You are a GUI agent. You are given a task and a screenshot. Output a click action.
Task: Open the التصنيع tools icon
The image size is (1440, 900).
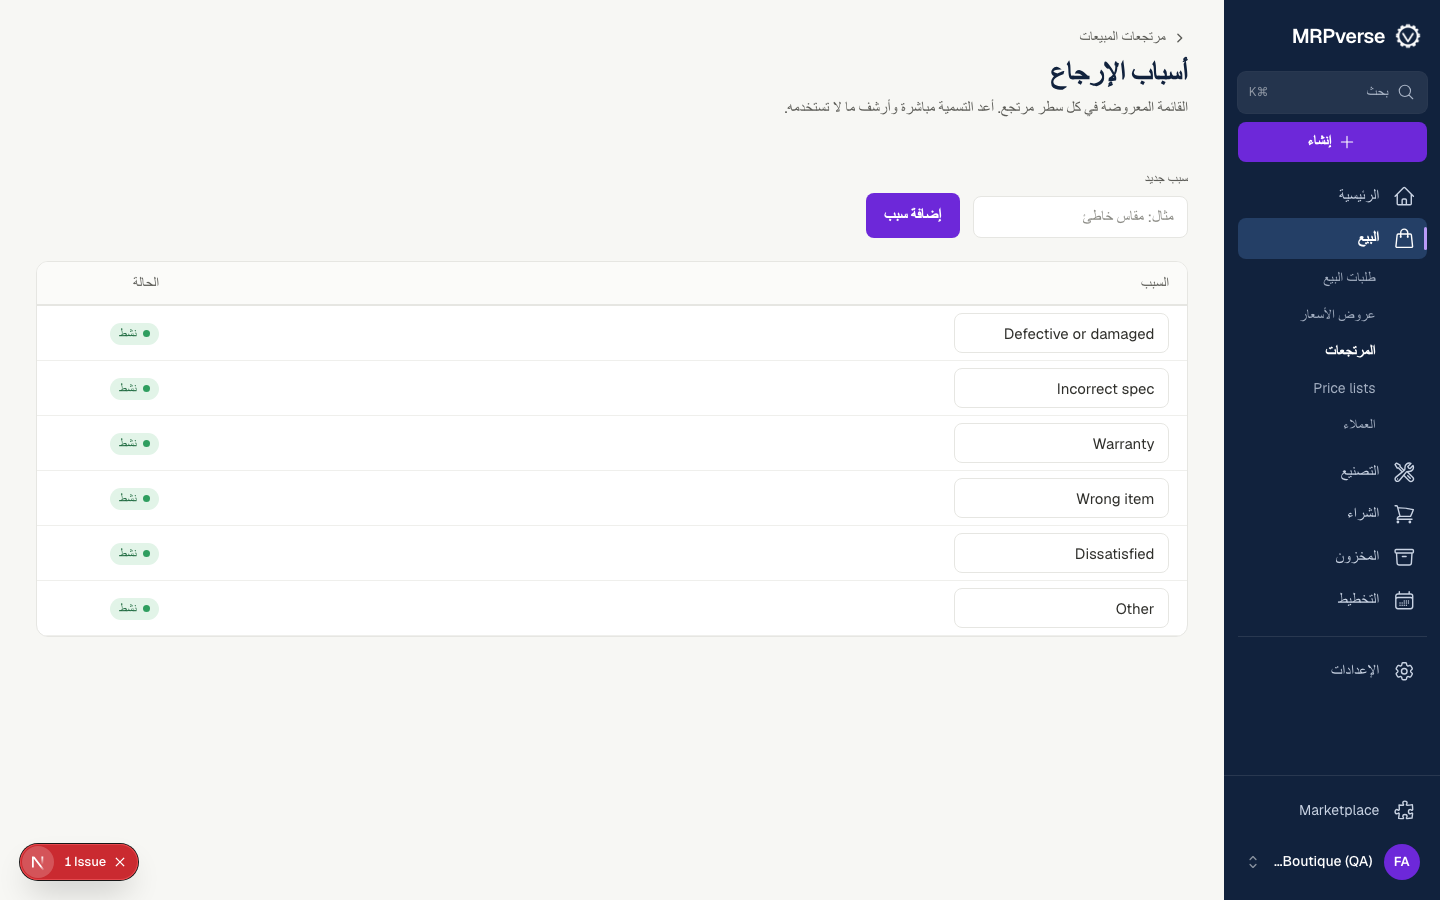[x=1404, y=471]
